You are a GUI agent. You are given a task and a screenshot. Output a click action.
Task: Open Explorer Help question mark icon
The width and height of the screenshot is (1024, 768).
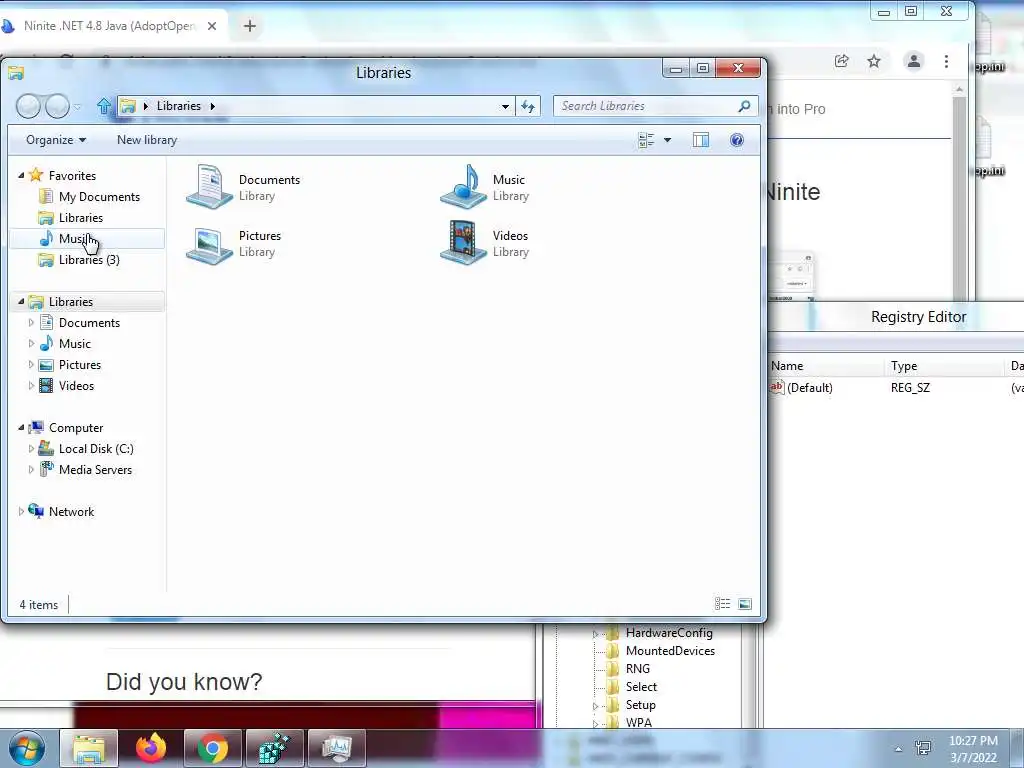(x=737, y=140)
